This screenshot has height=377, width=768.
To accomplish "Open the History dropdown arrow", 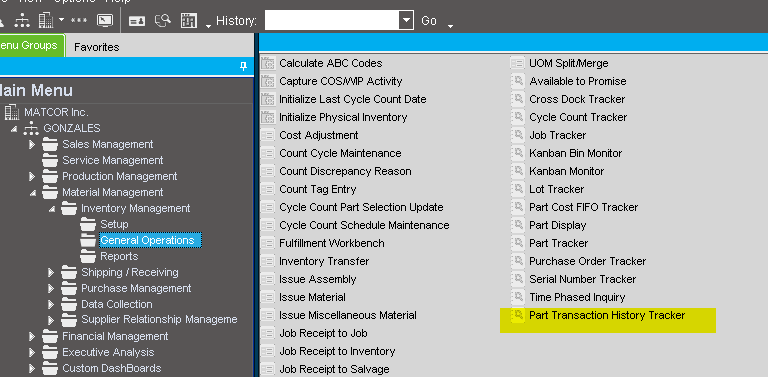I will click(406, 21).
